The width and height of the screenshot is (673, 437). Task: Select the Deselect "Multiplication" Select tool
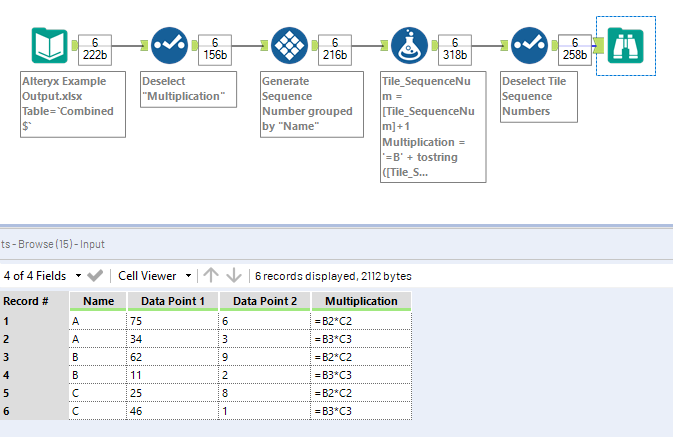coord(170,46)
